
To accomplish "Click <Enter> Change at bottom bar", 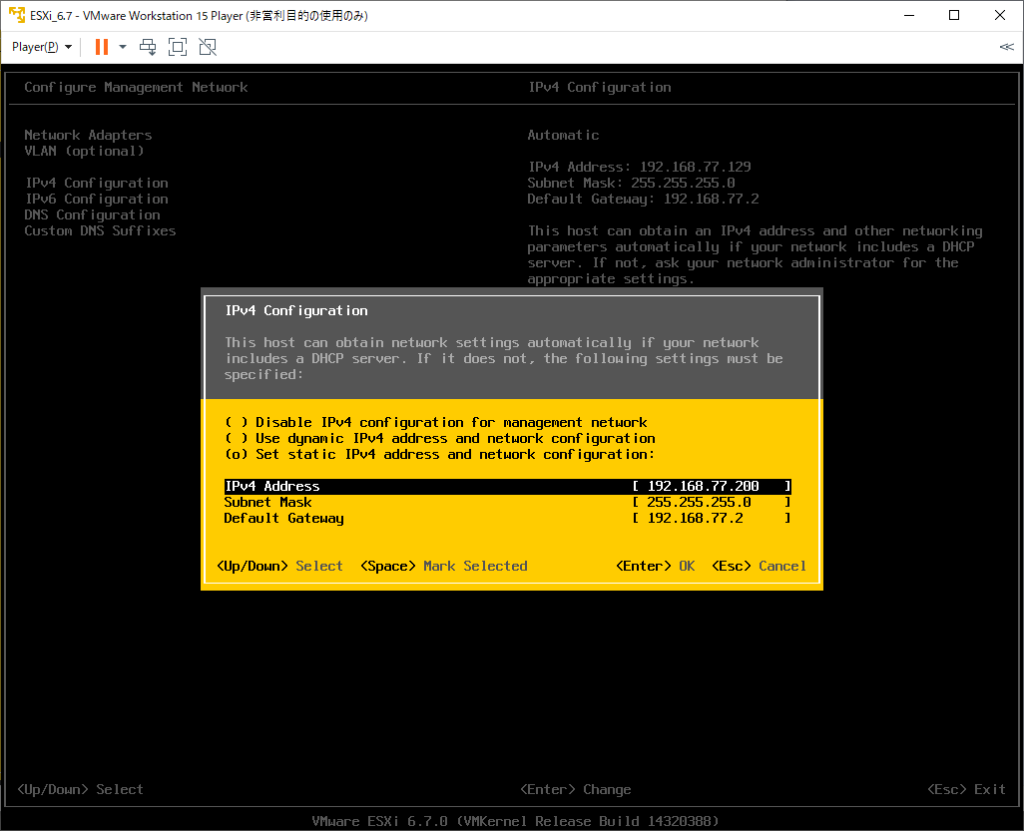I will click(x=575, y=789).
